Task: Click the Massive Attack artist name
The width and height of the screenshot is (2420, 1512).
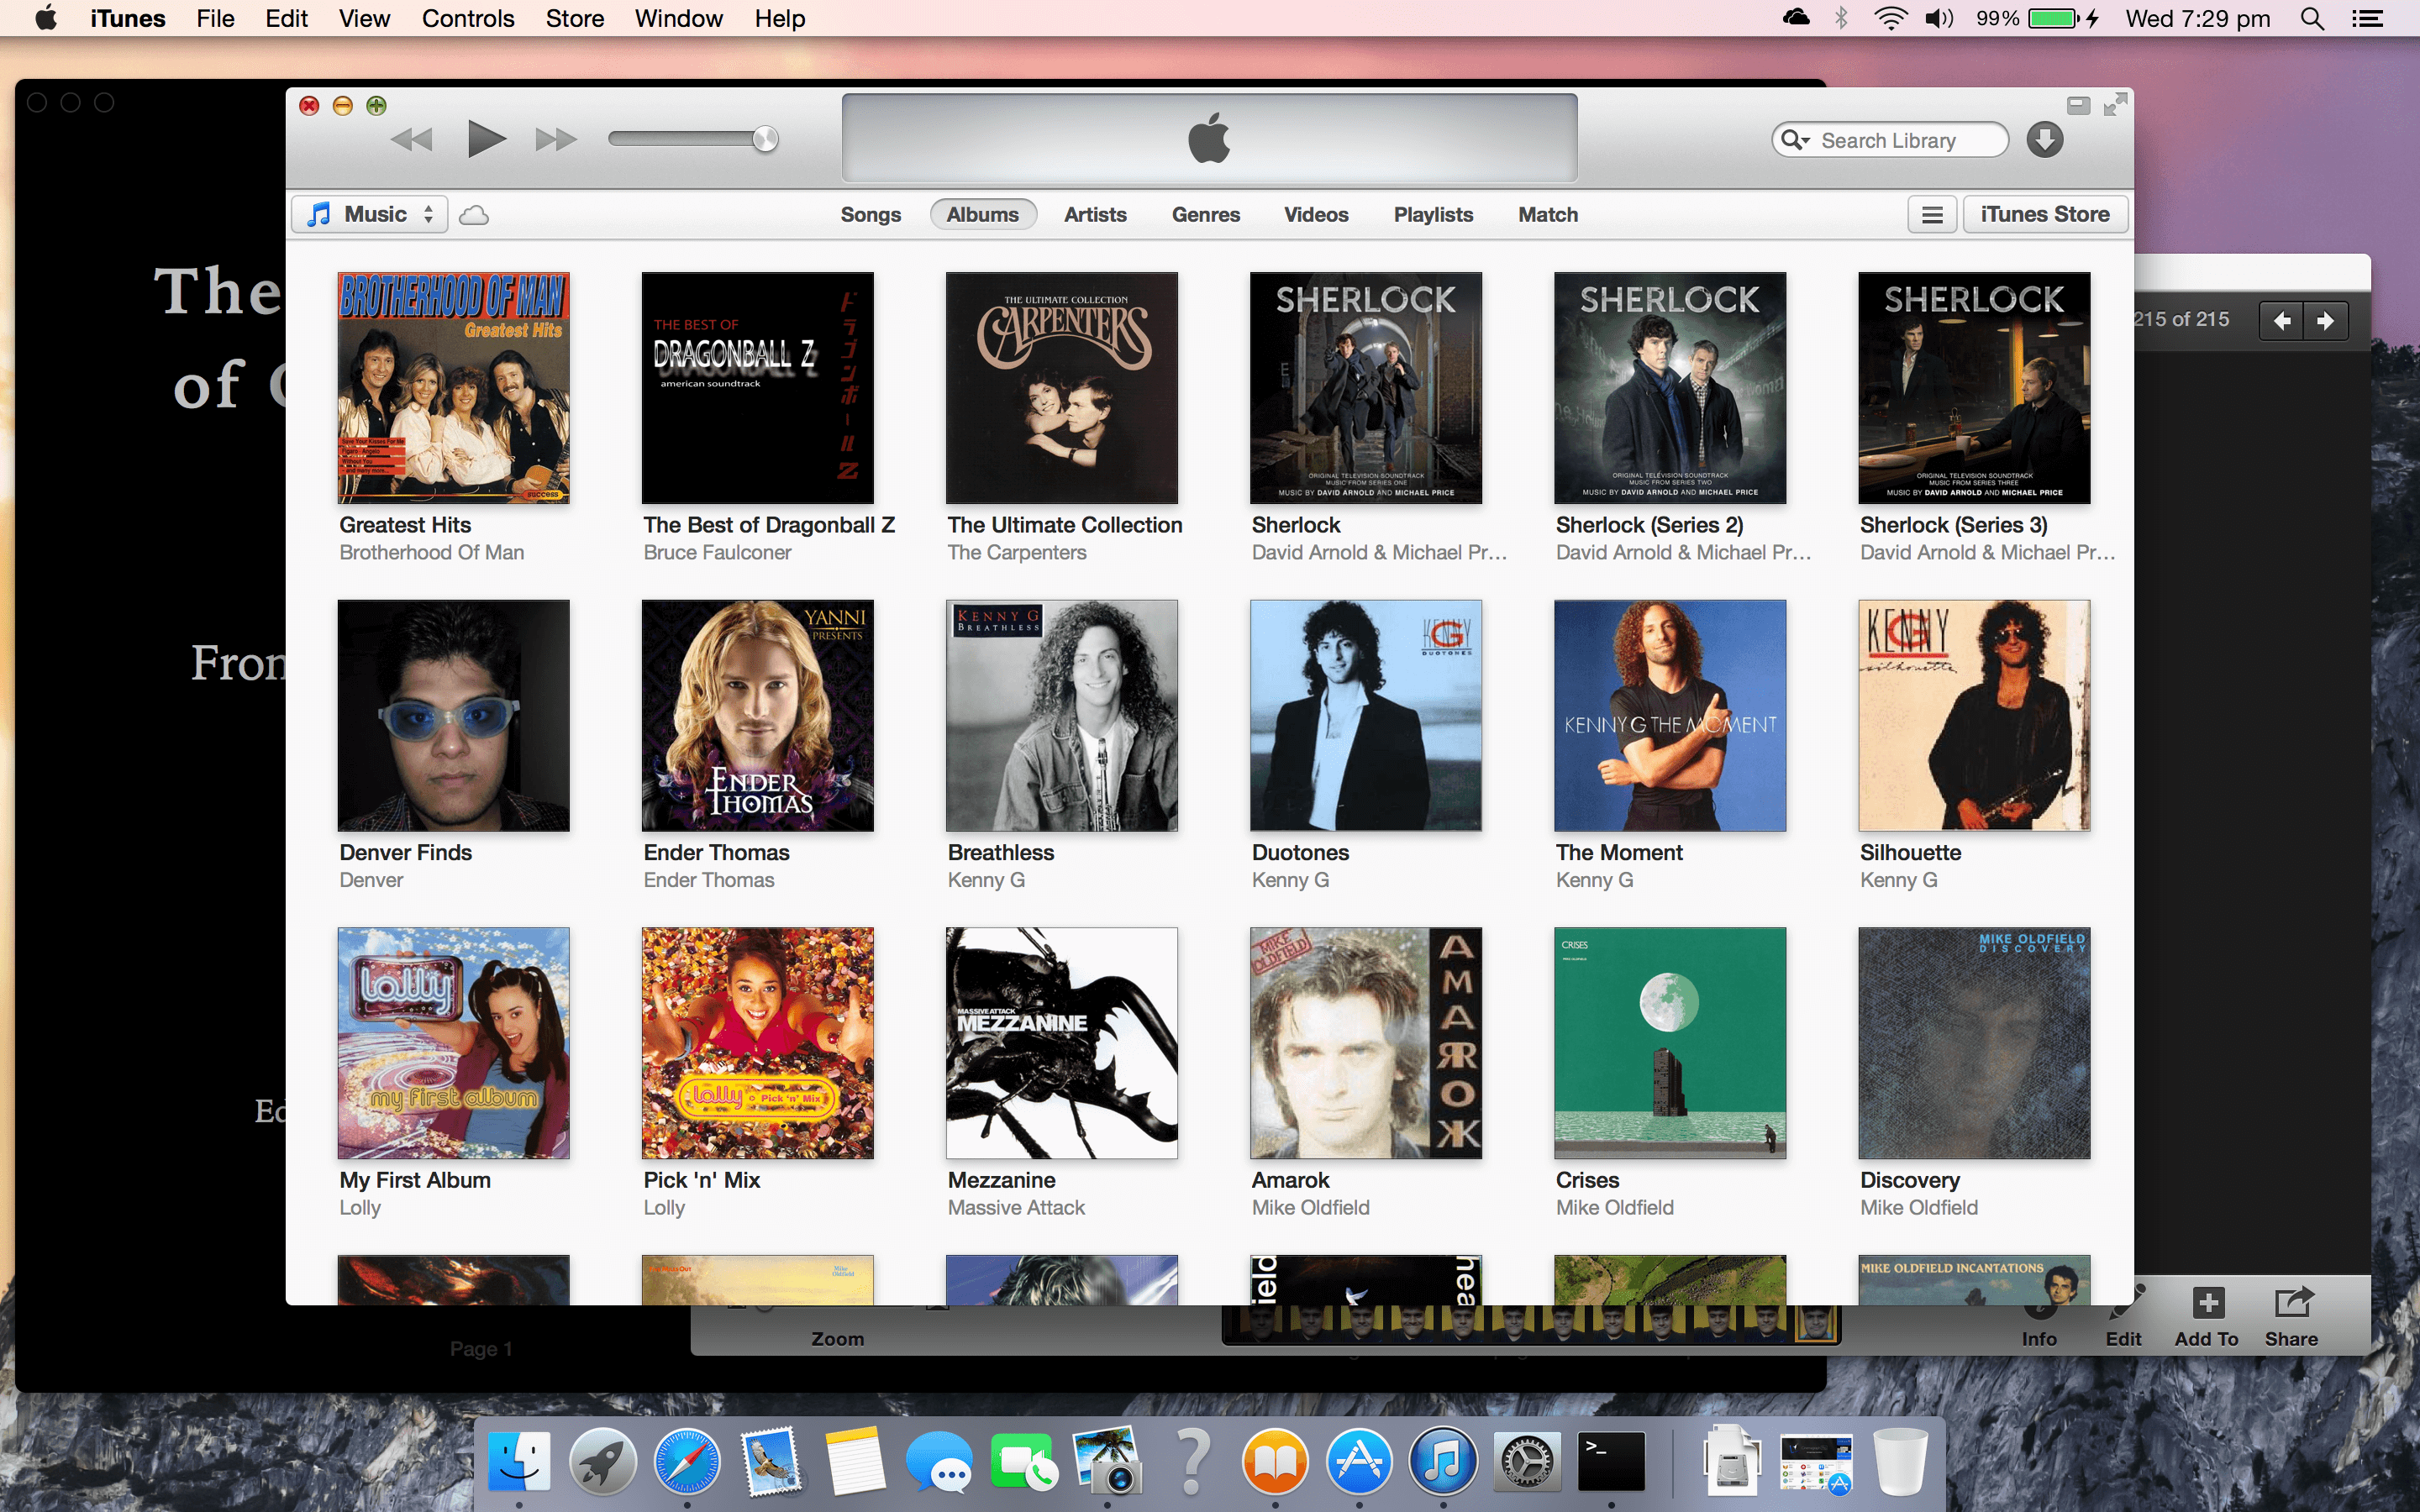Action: (x=1016, y=1208)
